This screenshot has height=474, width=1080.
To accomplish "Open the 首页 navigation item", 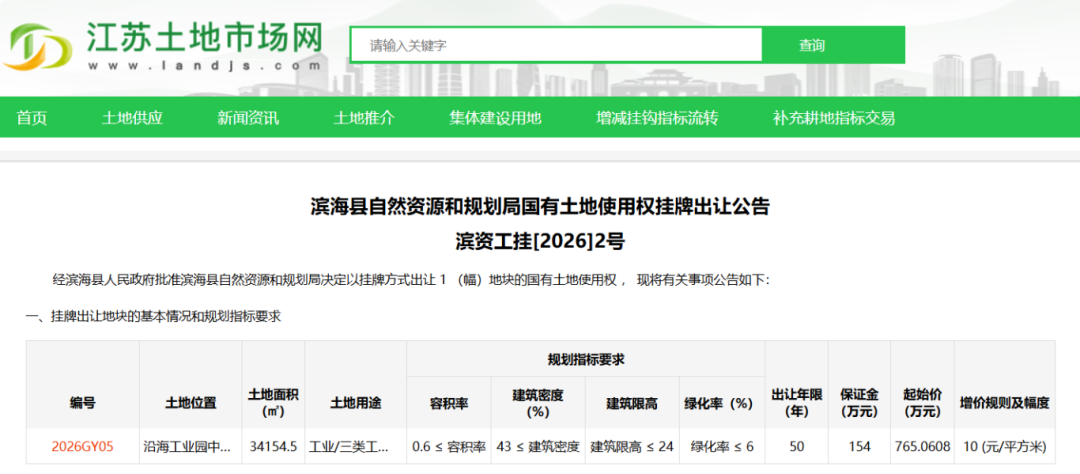I will tap(31, 118).
